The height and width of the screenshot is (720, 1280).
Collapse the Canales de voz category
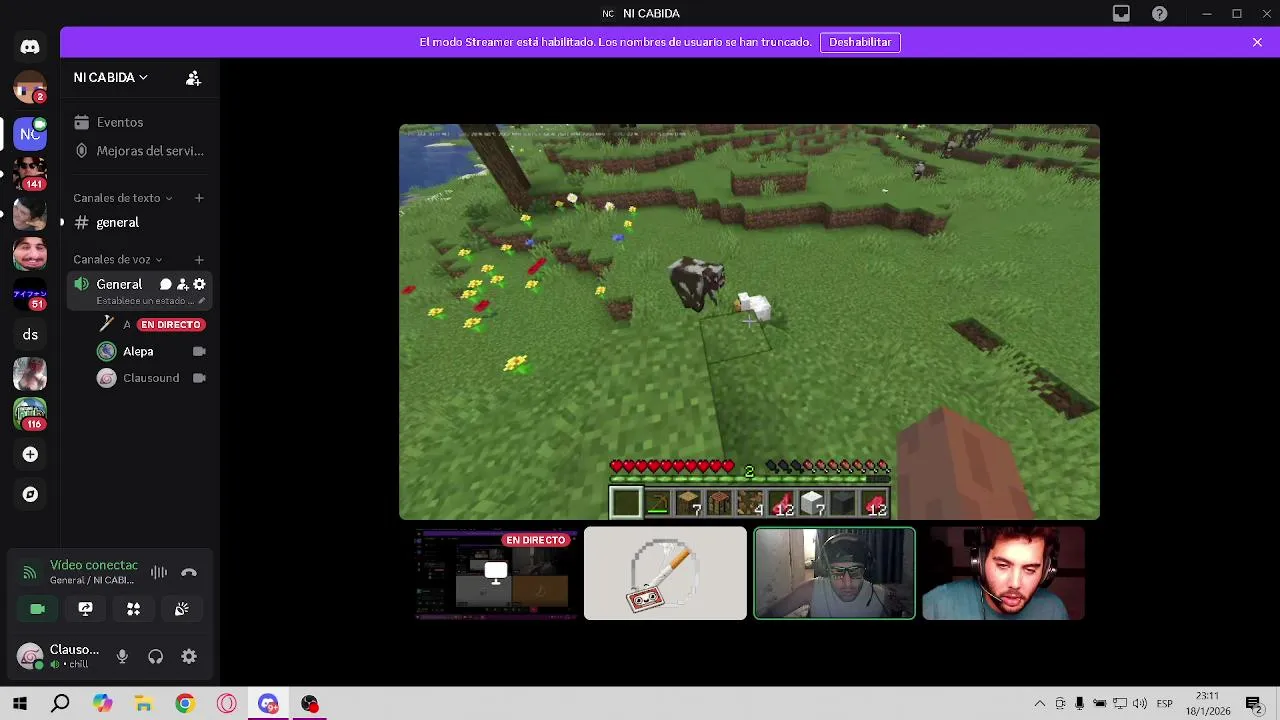click(x=117, y=260)
